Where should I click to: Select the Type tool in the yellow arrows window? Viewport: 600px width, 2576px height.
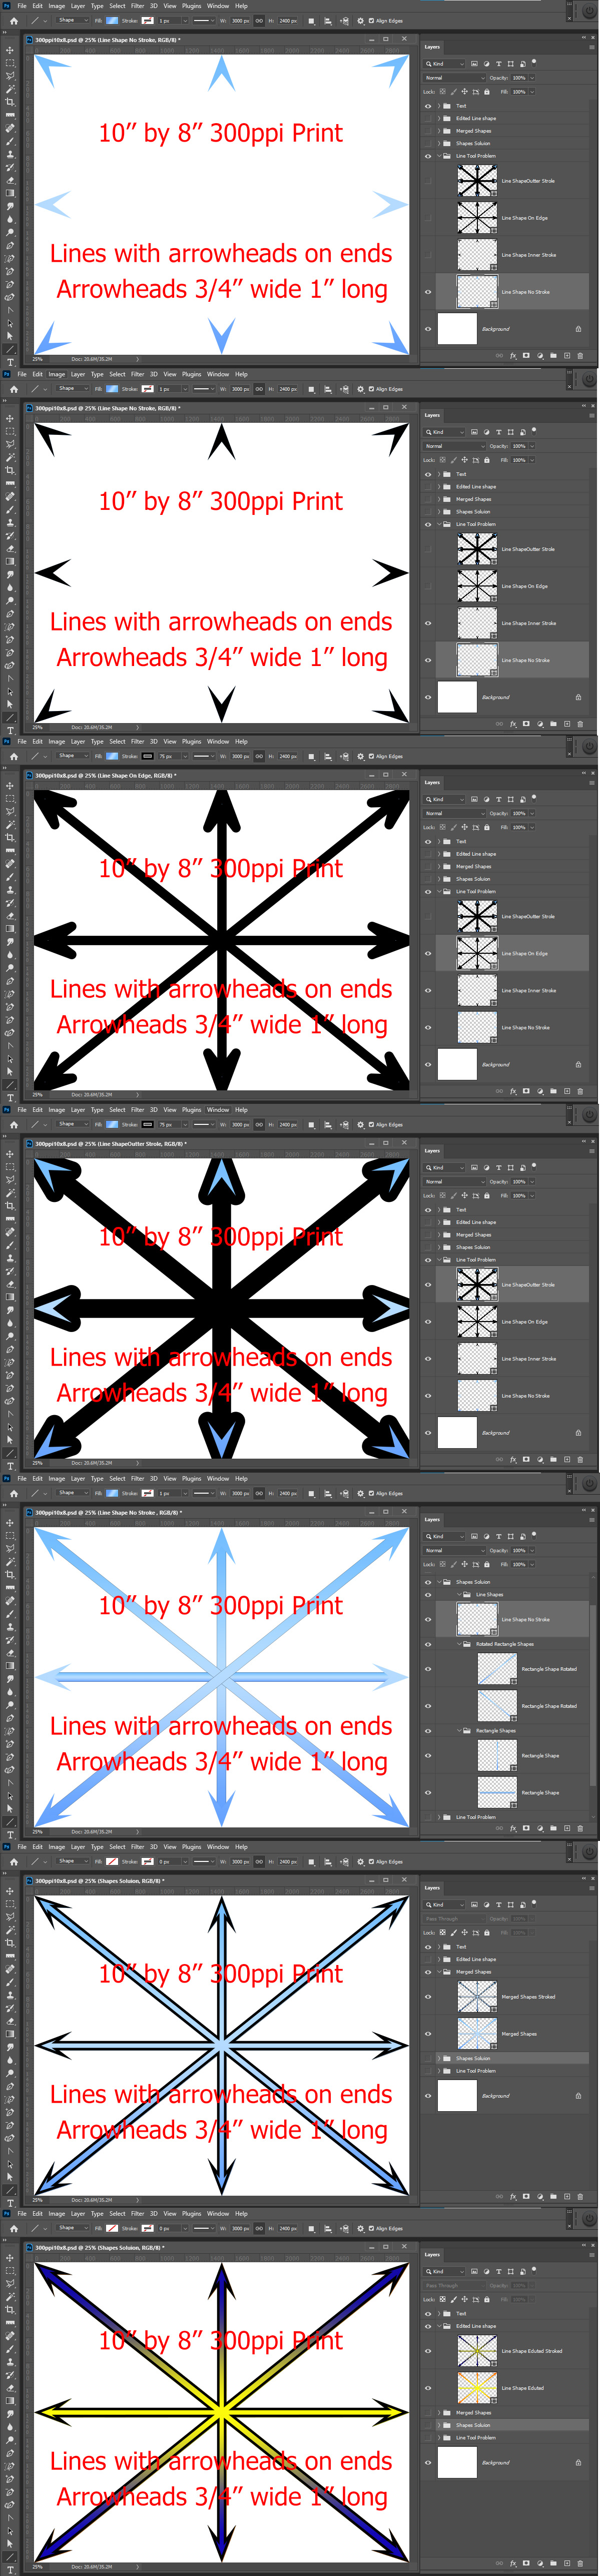[x=10, y=2570]
